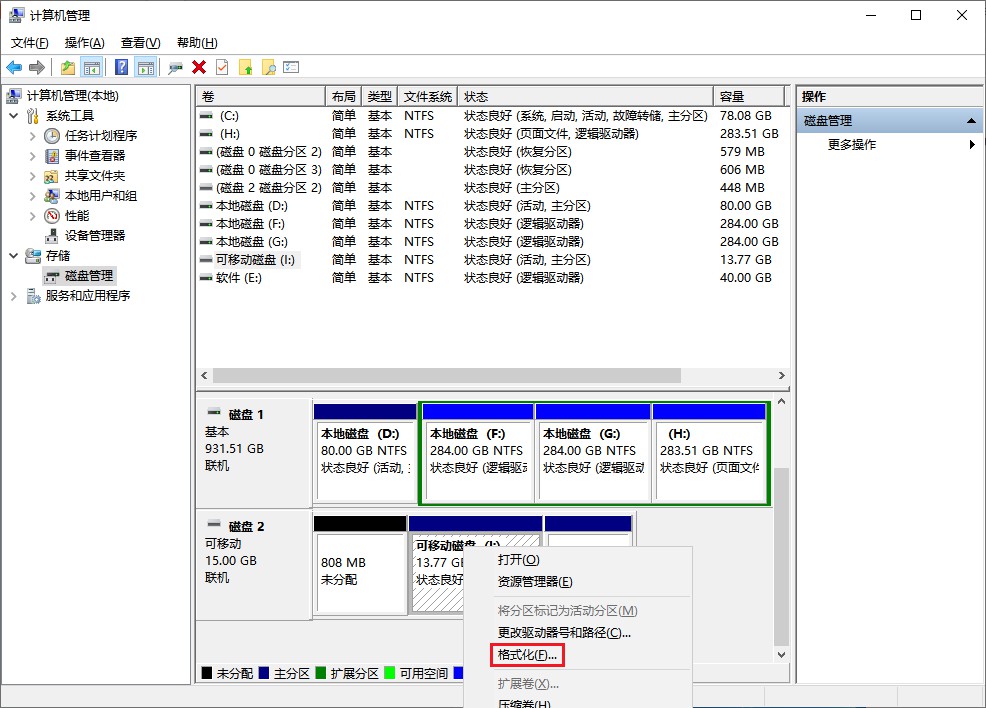This screenshot has height=708, width=986.
Task: Click the yellow page with magnifier icon
Action: tap(269, 67)
